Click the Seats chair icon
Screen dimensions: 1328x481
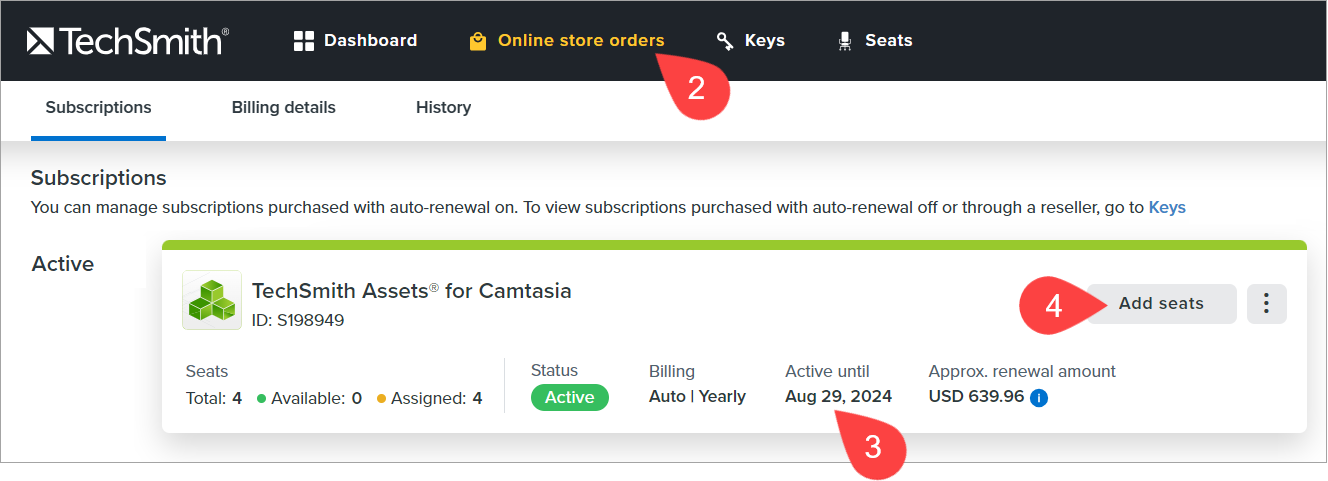click(845, 41)
